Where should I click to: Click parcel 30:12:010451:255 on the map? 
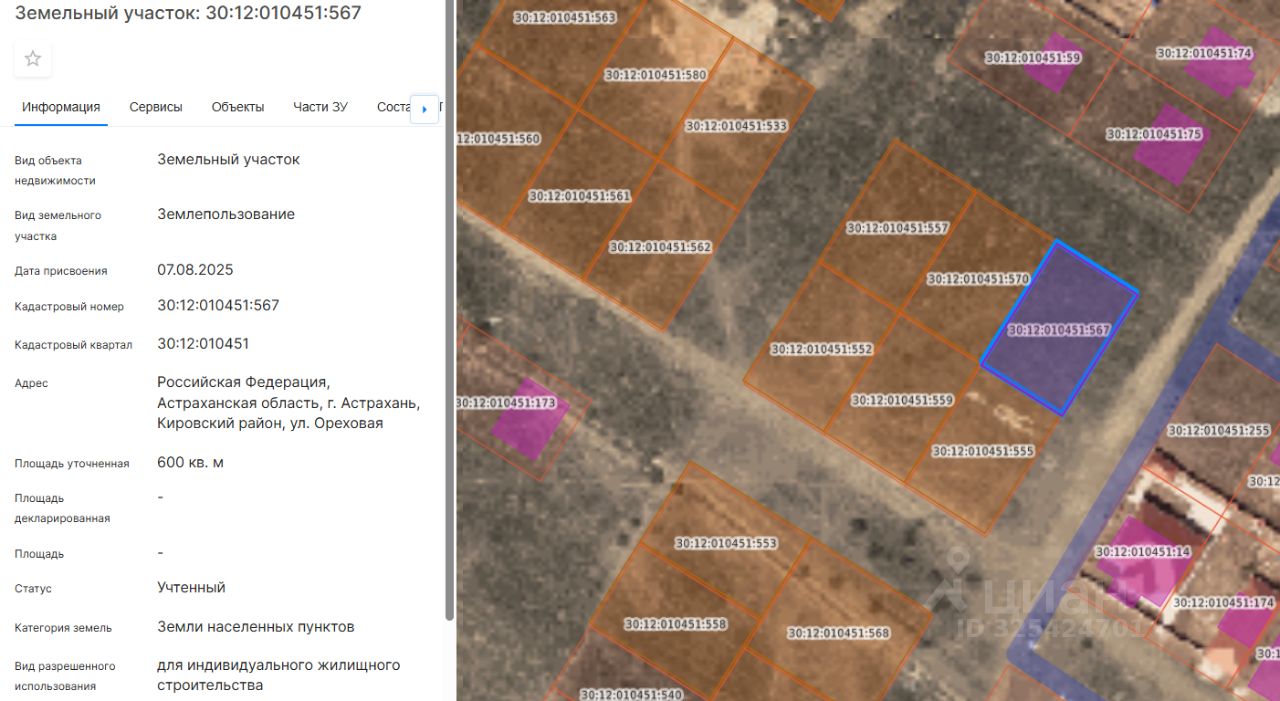(x=1218, y=430)
